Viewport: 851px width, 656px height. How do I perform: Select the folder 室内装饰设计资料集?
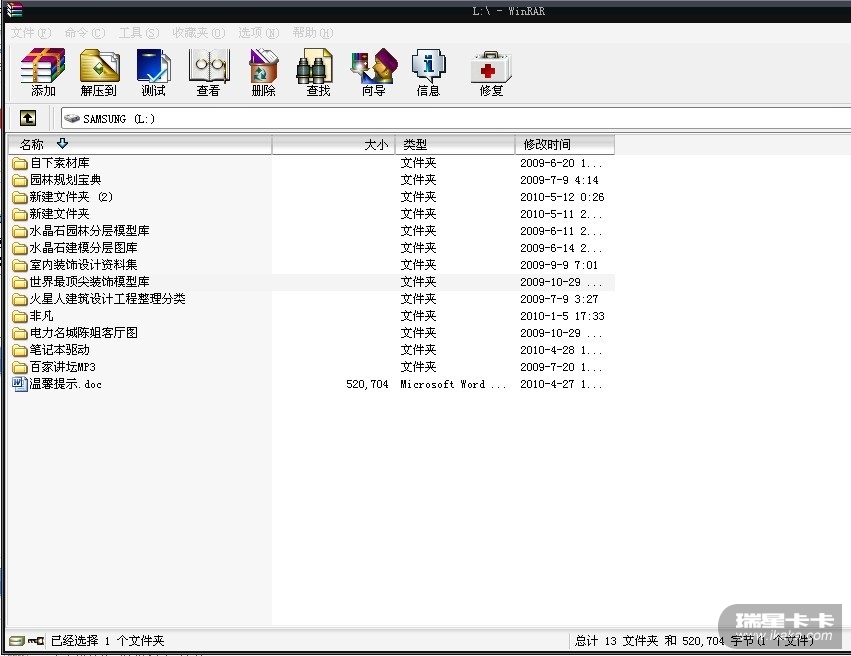click(84, 265)
